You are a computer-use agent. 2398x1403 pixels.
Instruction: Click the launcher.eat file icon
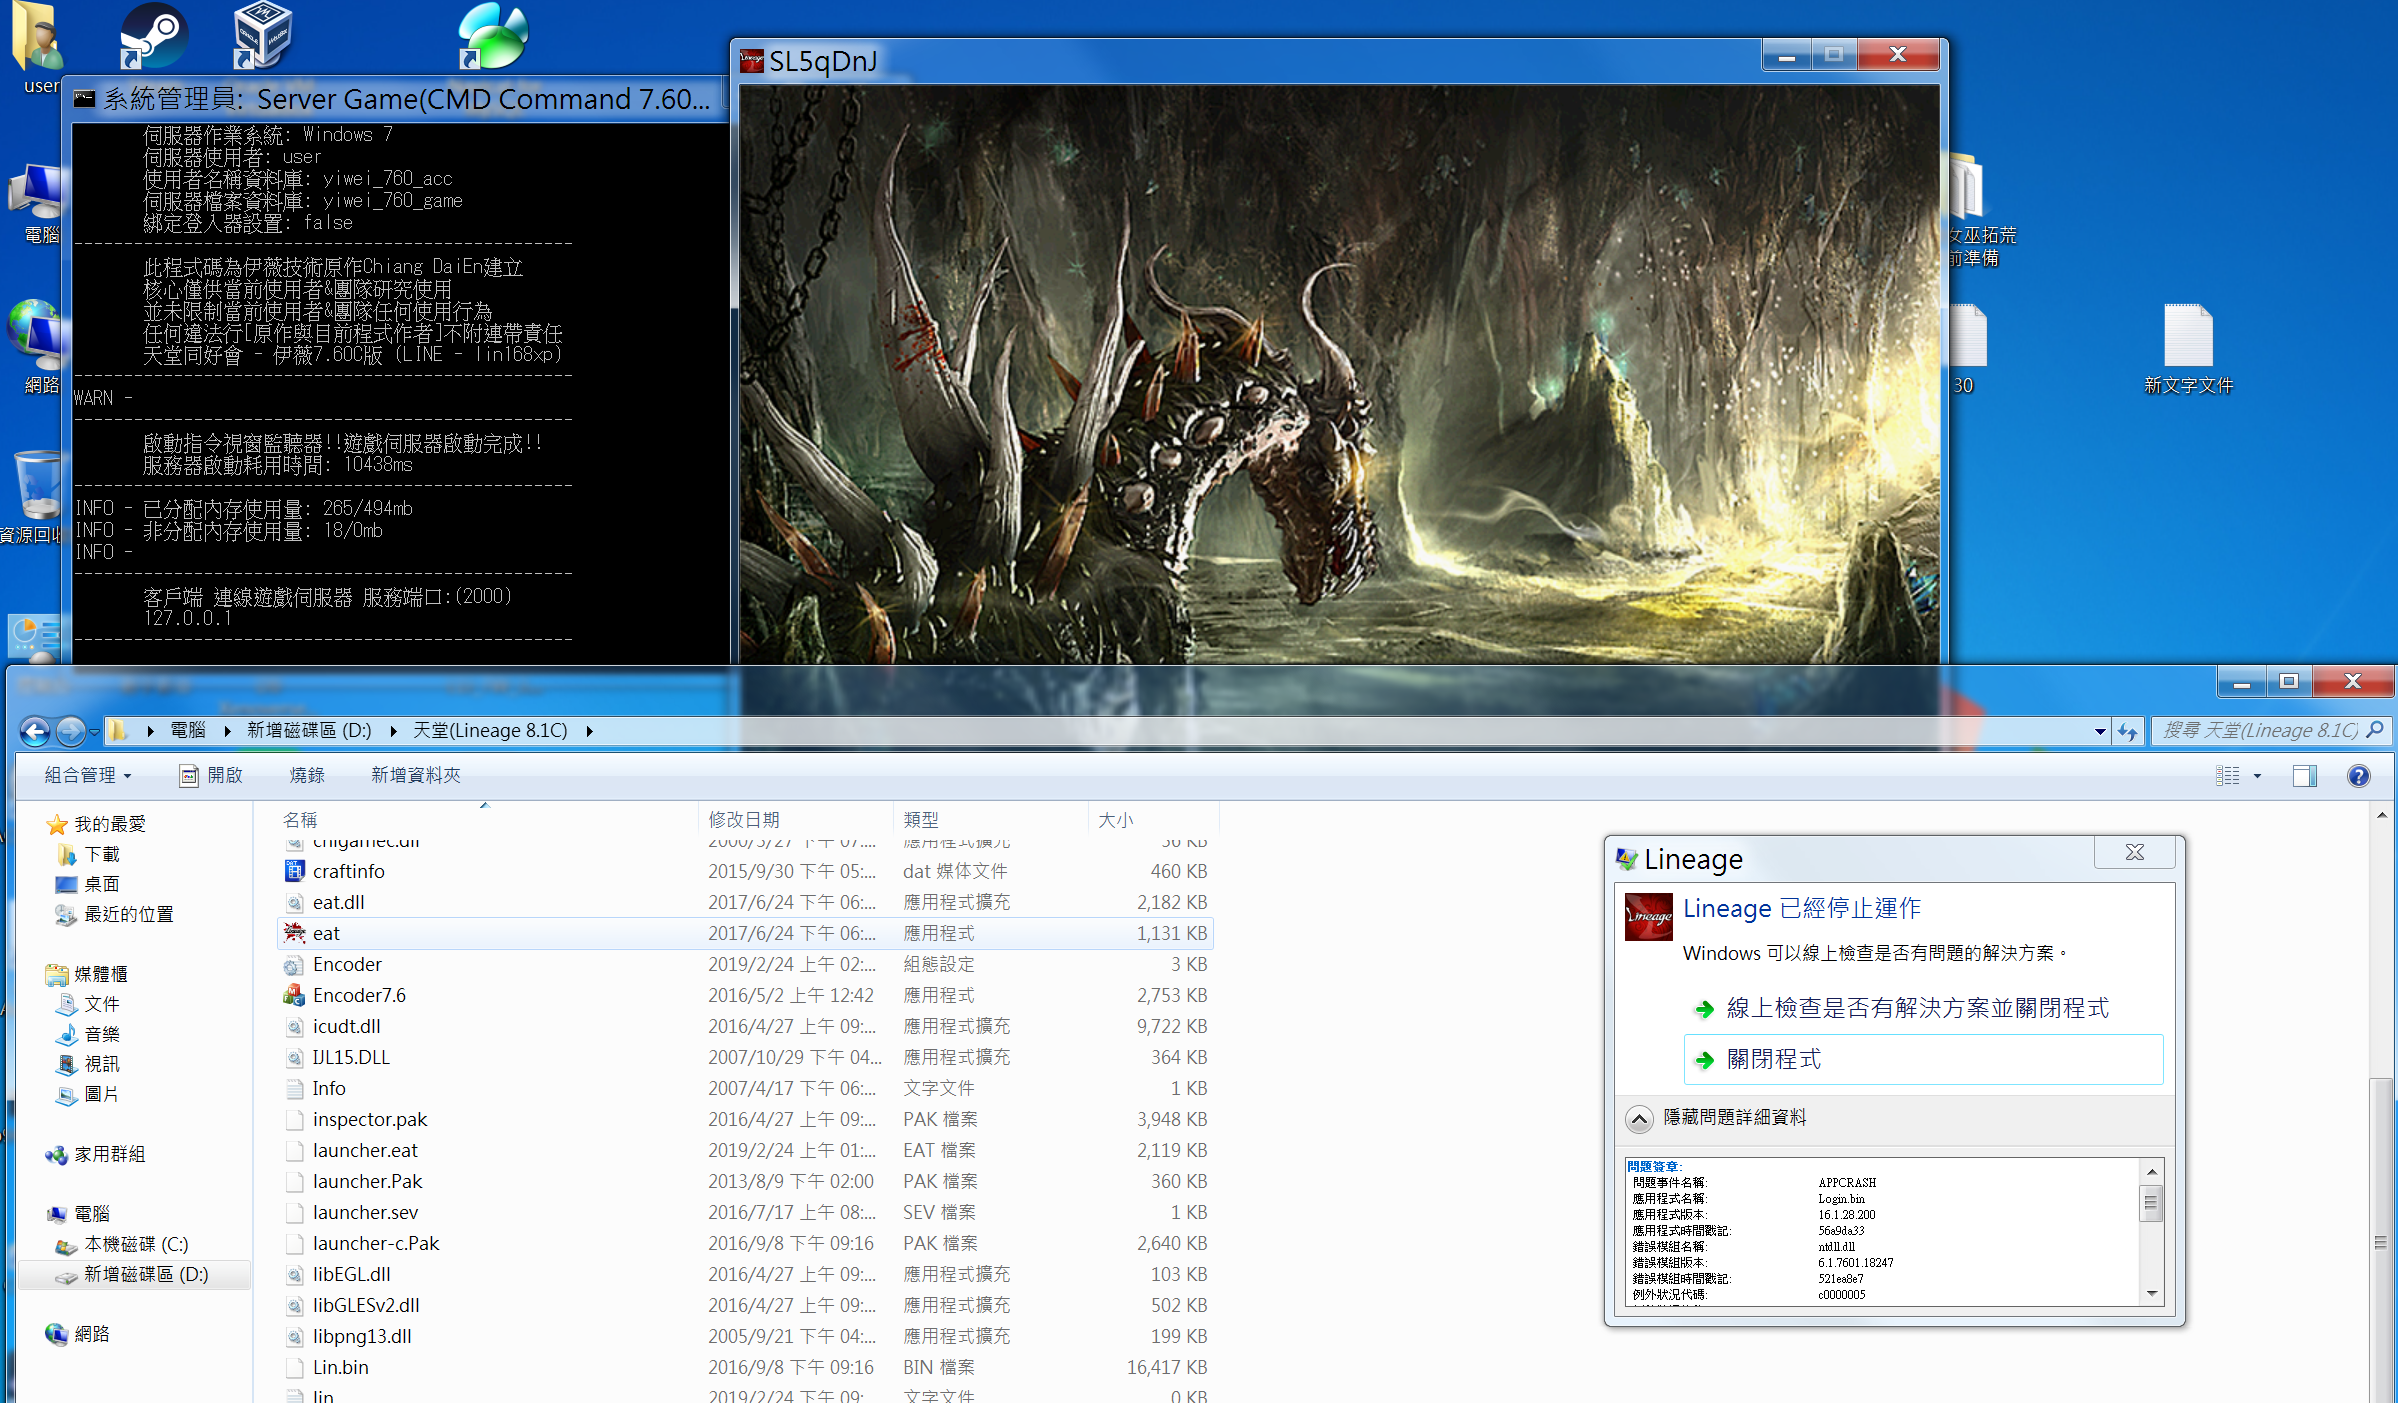(294, 1150)
